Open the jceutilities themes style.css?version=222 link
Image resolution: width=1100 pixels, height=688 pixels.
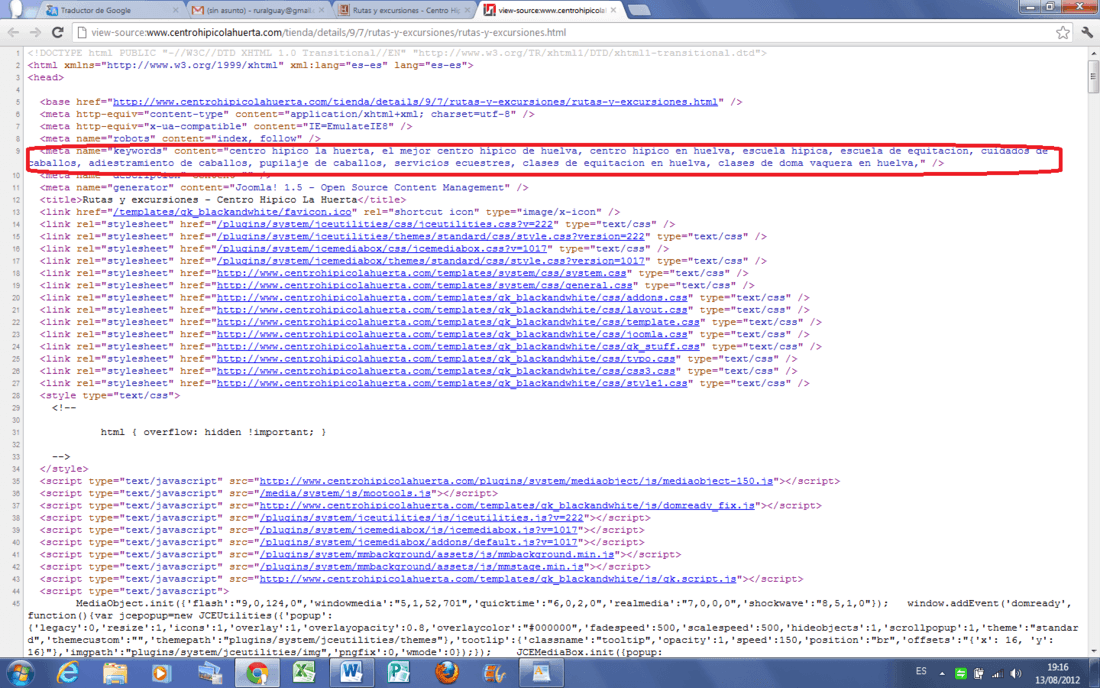(431, 236)
